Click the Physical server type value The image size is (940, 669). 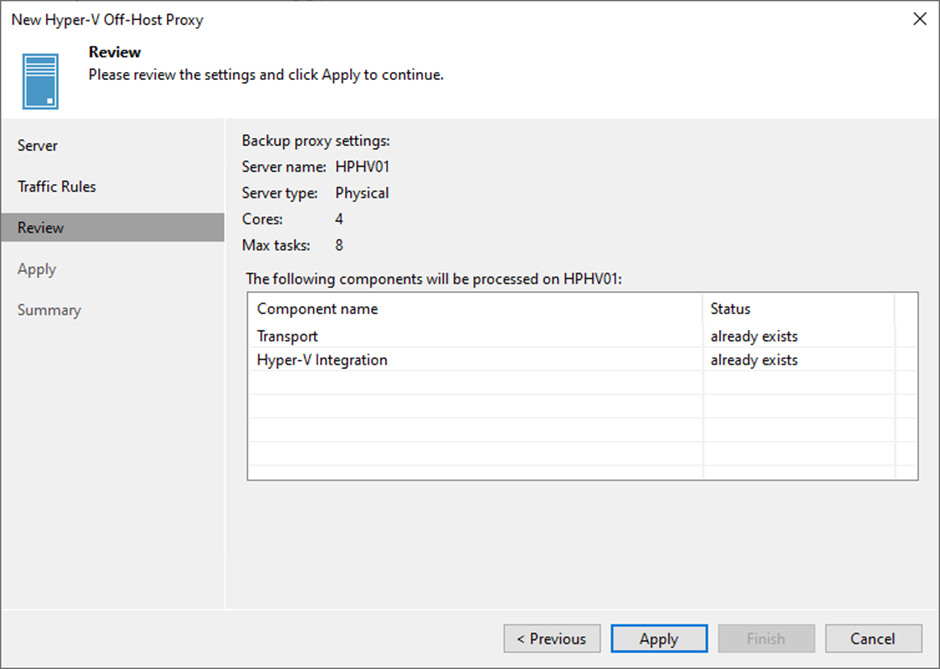[362, 193]
